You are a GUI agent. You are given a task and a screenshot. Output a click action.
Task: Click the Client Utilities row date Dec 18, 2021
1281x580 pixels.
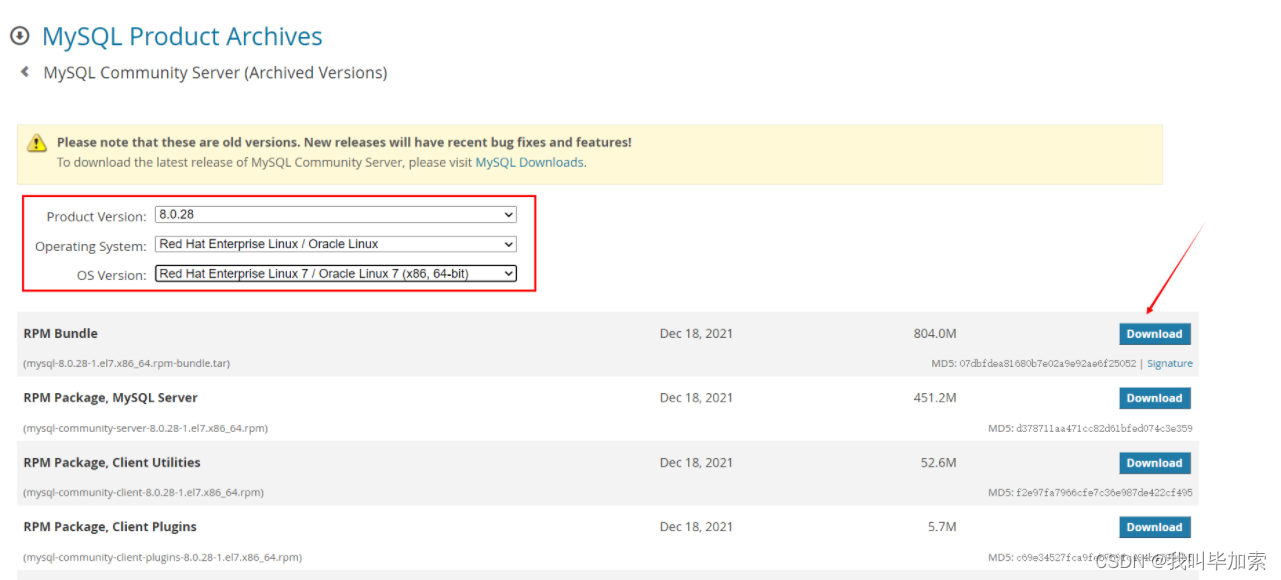(696, 463)
